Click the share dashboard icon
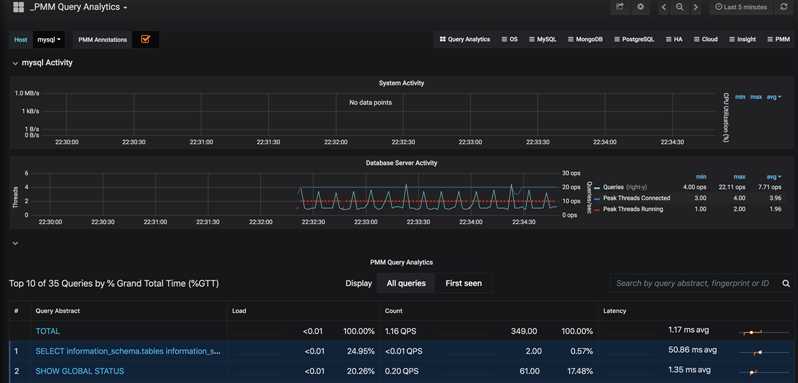 [619, 7]
